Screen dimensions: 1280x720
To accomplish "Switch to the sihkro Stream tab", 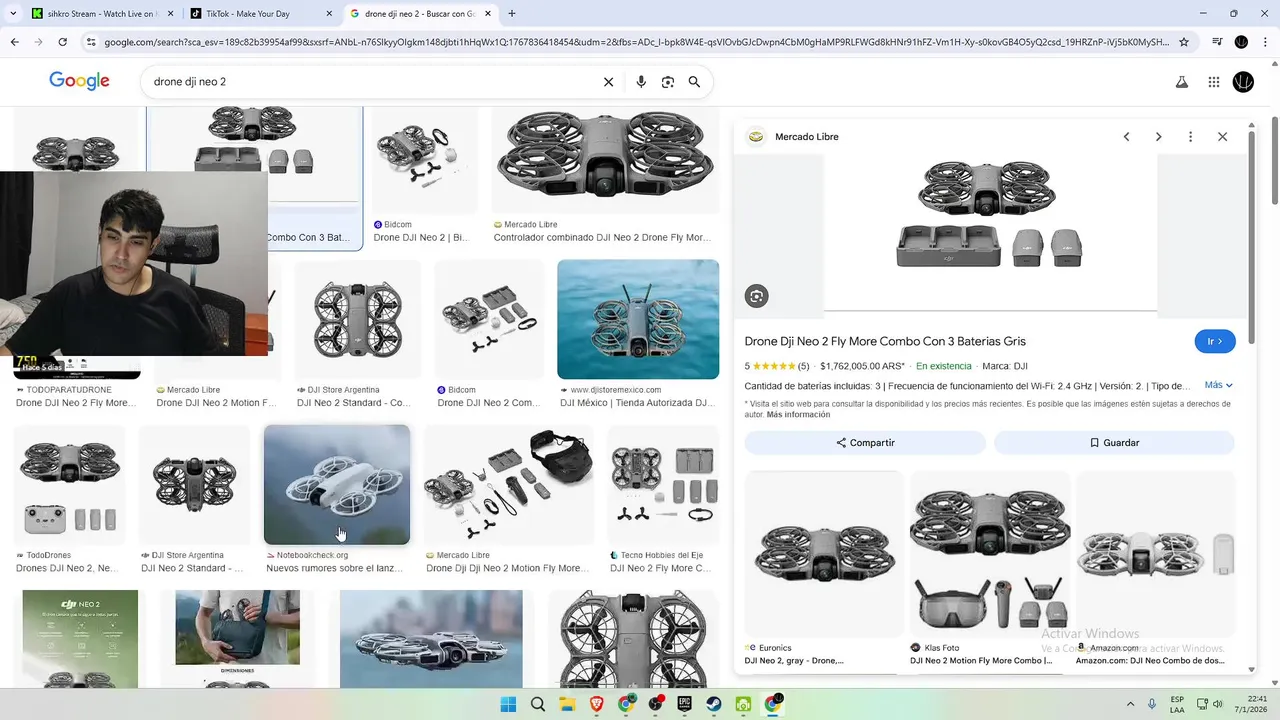I will click(x=103, y=14).
